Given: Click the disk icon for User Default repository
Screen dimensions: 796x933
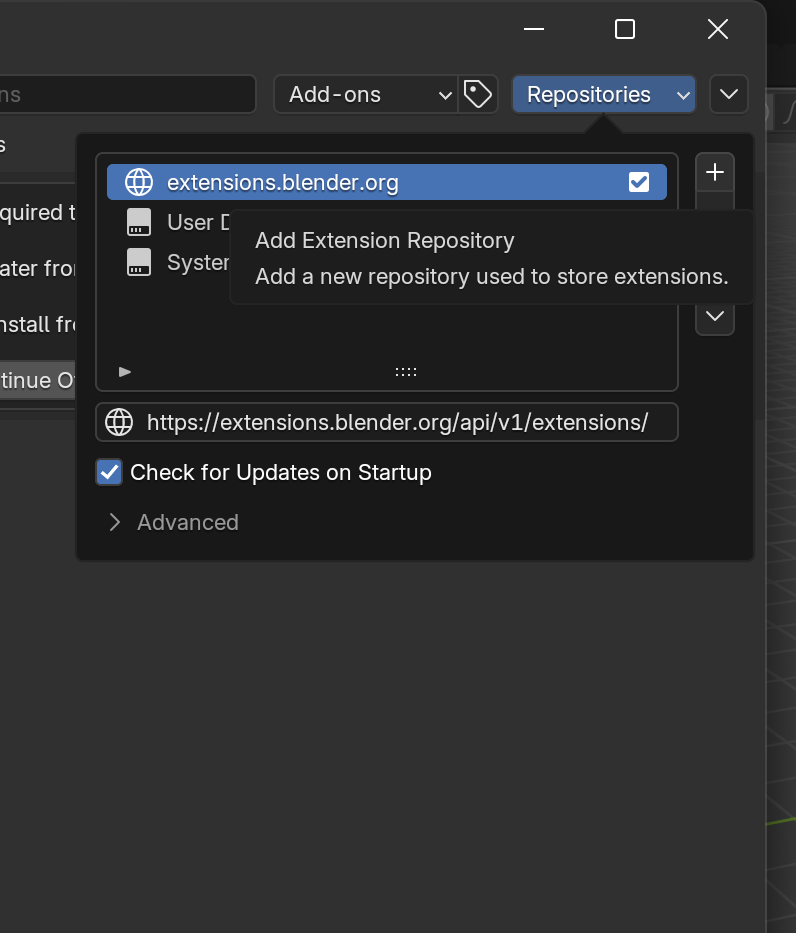Looking at the screenshot, I should pyautogui.click(x=139, y=222).
